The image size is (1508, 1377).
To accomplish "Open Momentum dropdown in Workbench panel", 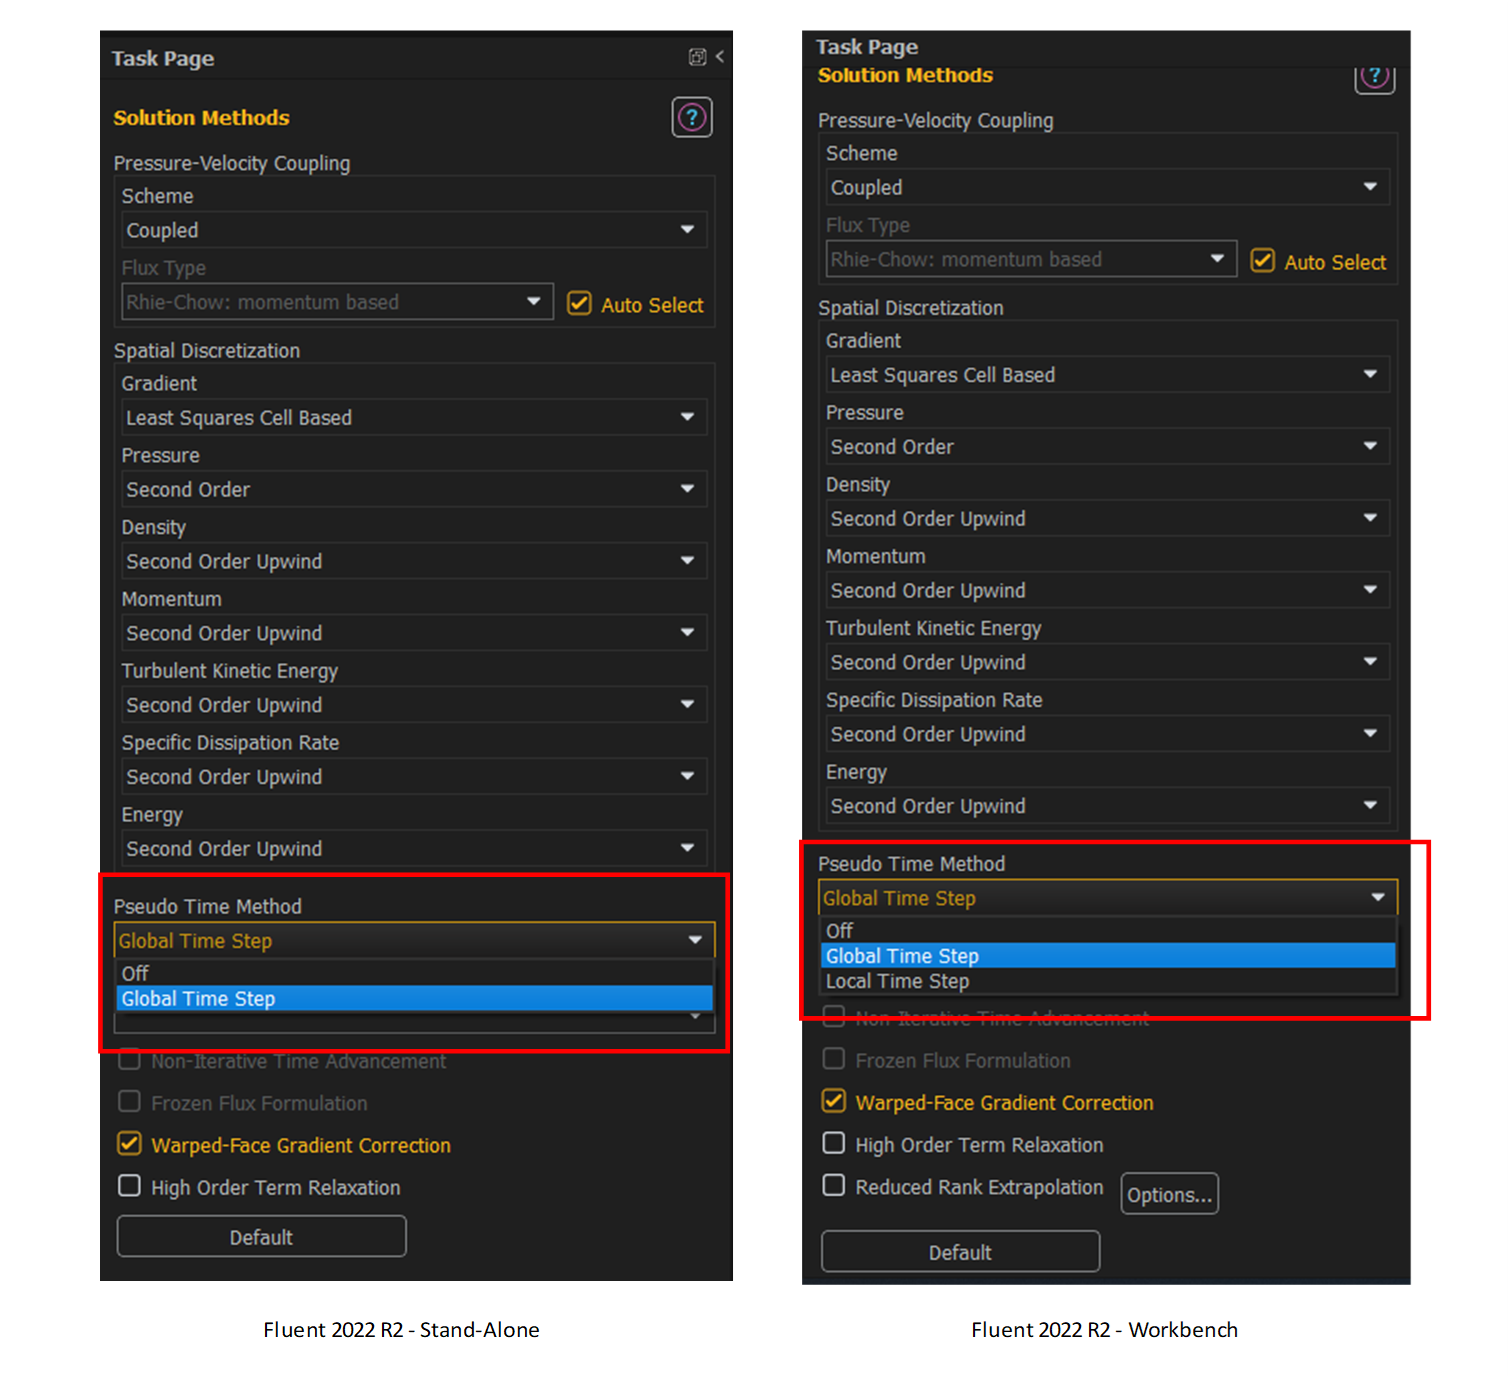I will point(1108,590).
